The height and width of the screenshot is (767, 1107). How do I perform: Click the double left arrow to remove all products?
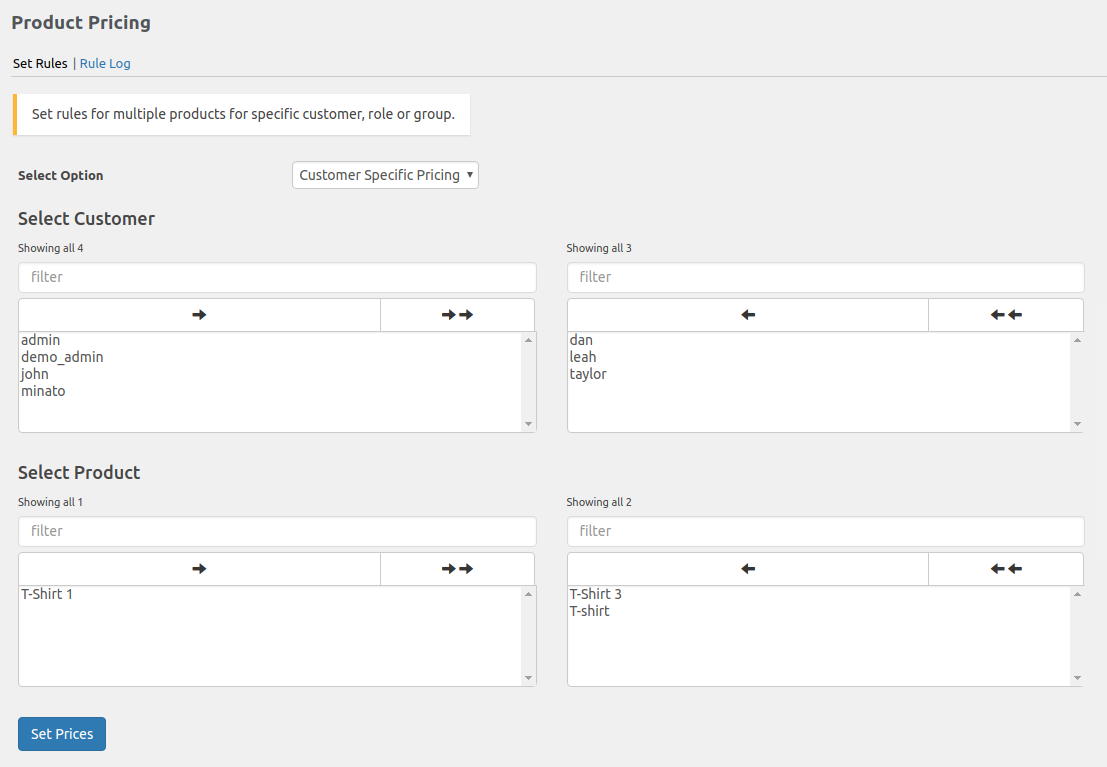click(1006, 568)
